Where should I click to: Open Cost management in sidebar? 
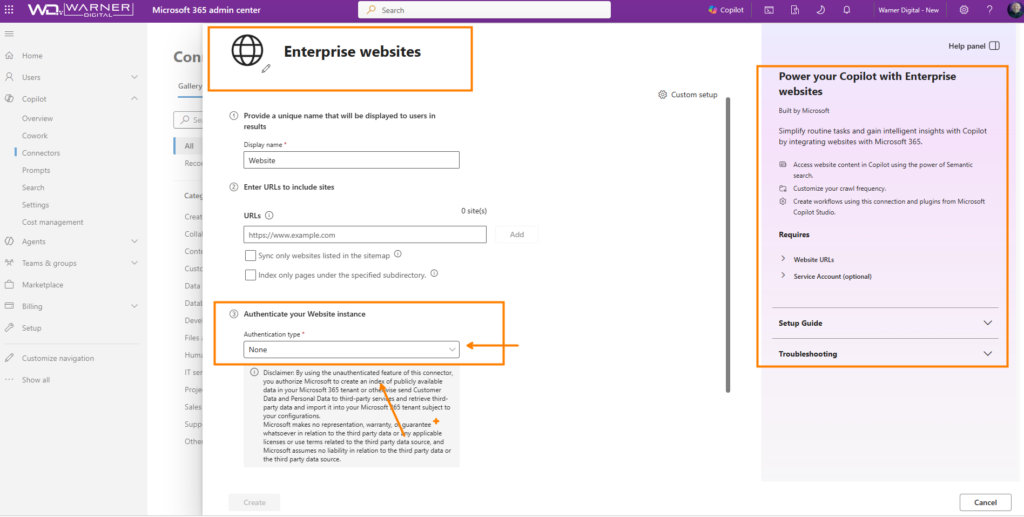[52, 222]
